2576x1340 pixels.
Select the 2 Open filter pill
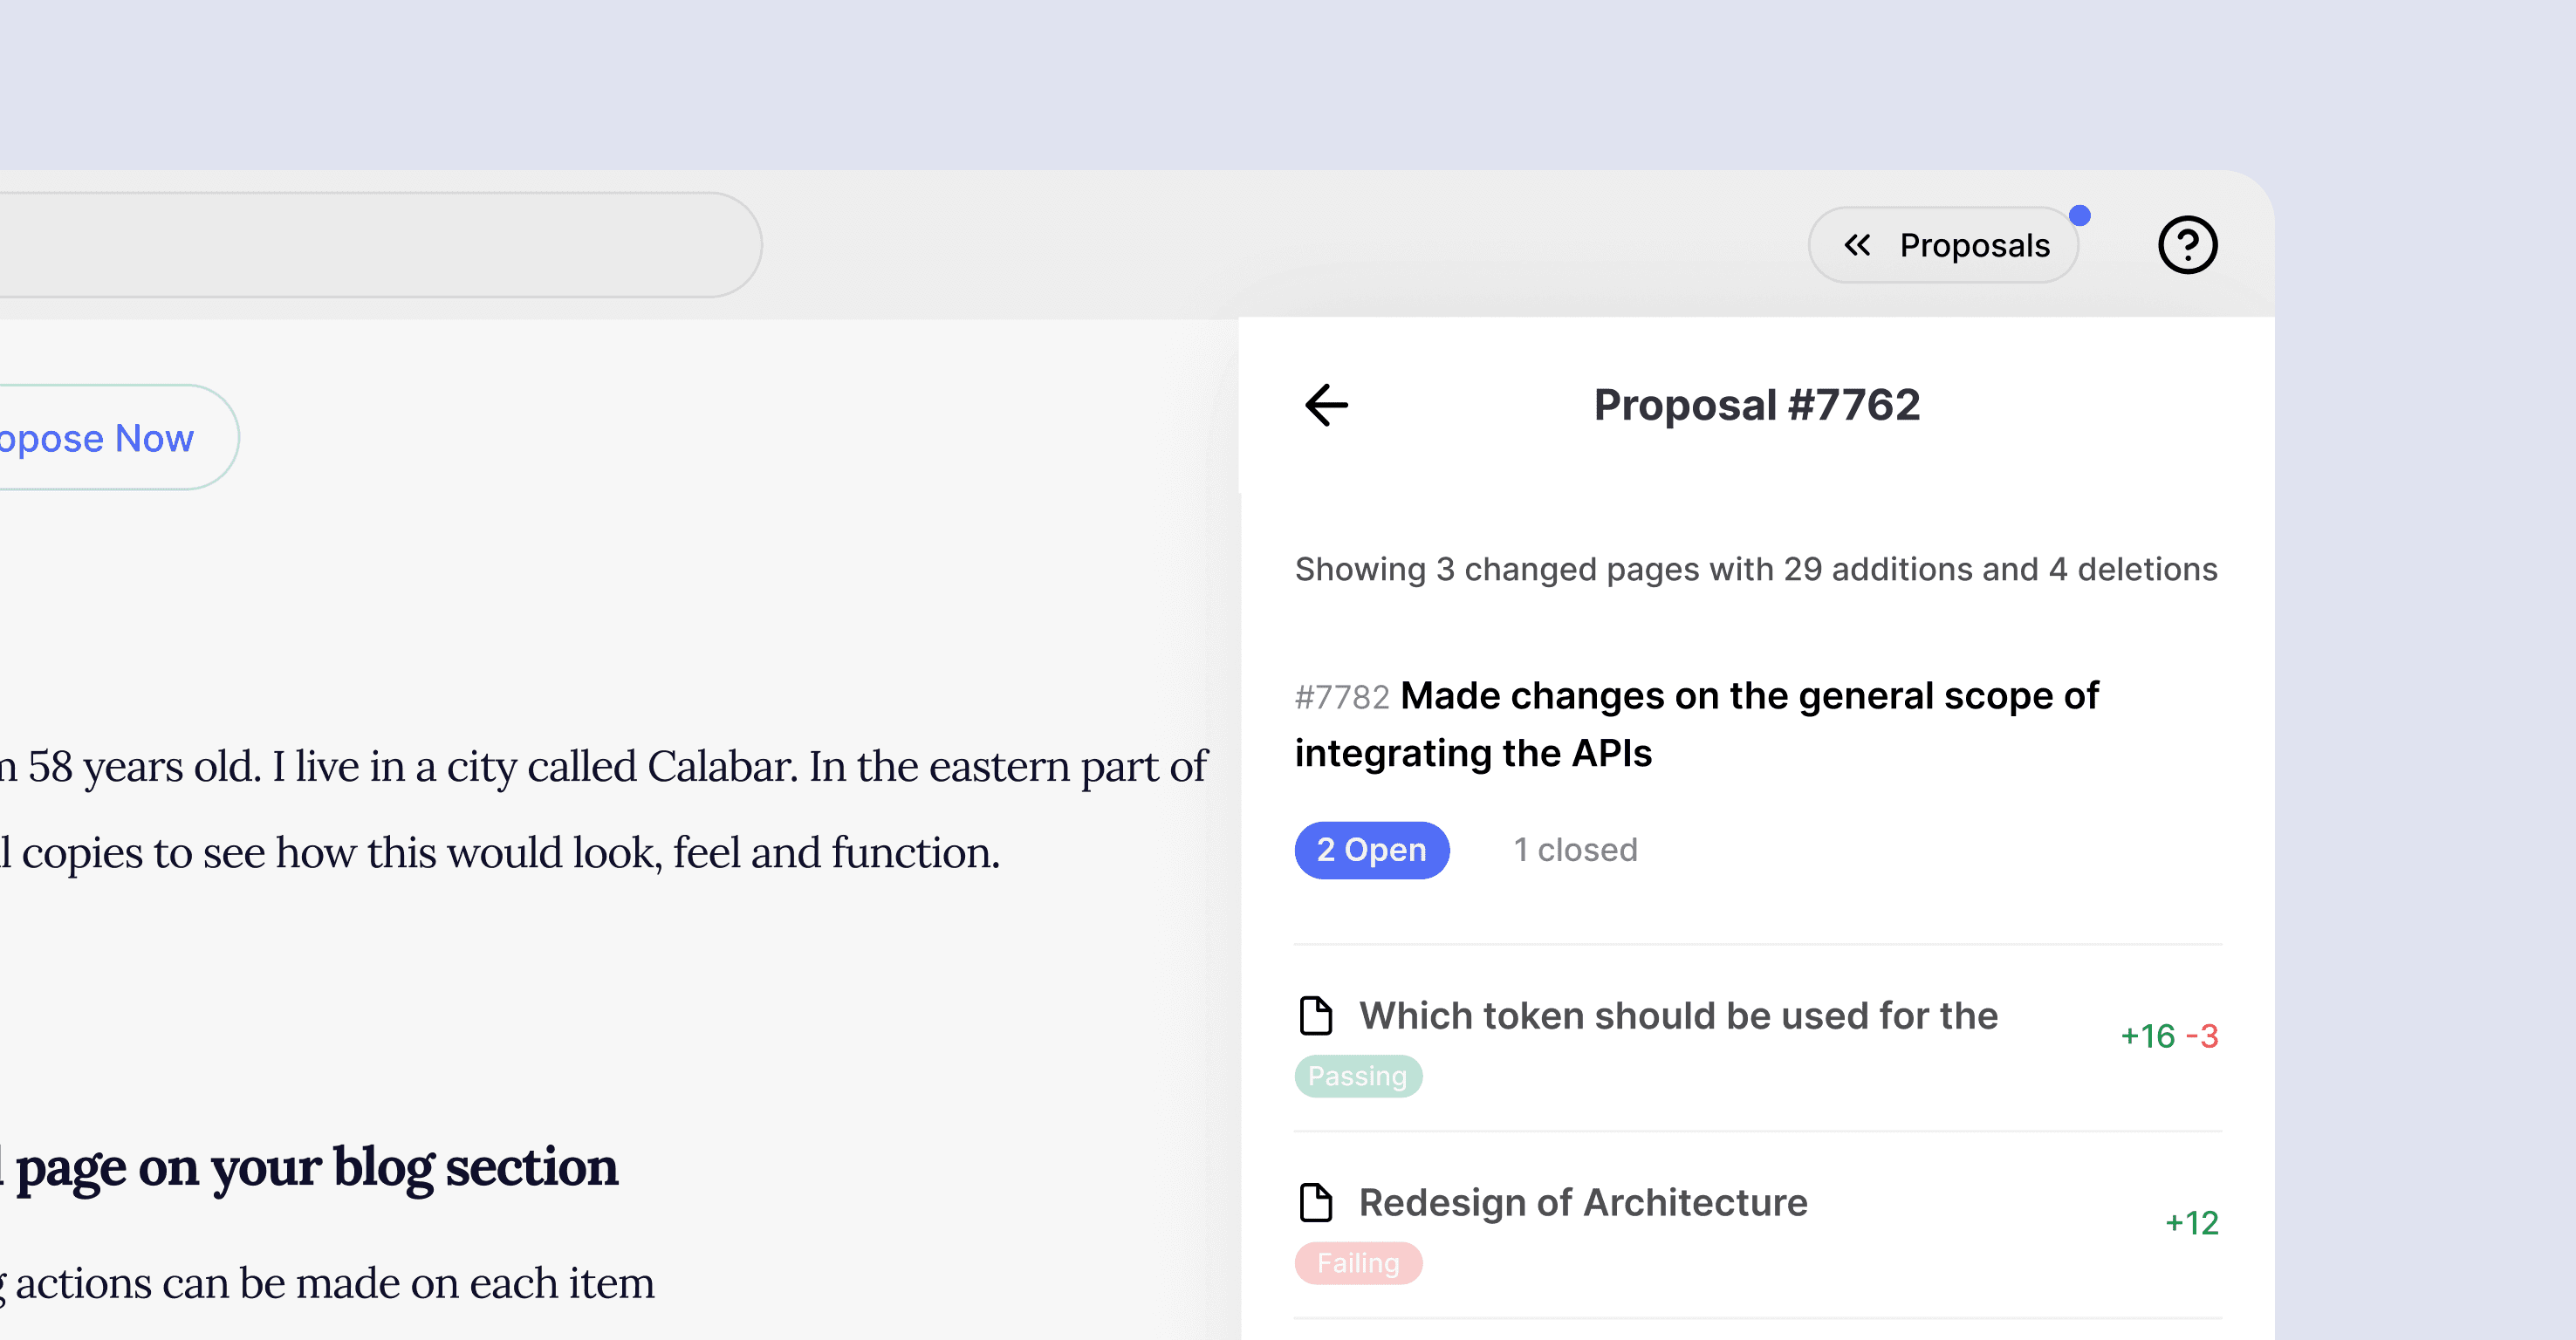pyautogui.click(x=1371, y=850)
